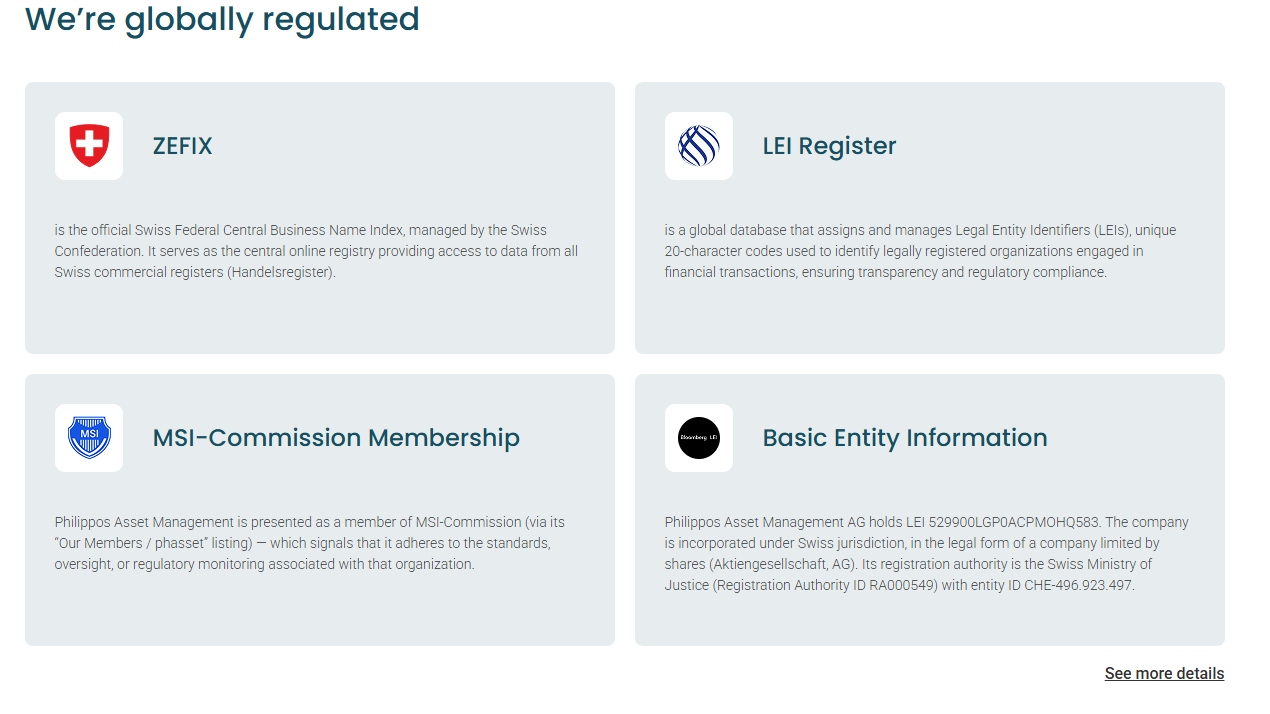Click the LEI code 529900LGP0ACPMOHQ583

tap(1014, 522)
